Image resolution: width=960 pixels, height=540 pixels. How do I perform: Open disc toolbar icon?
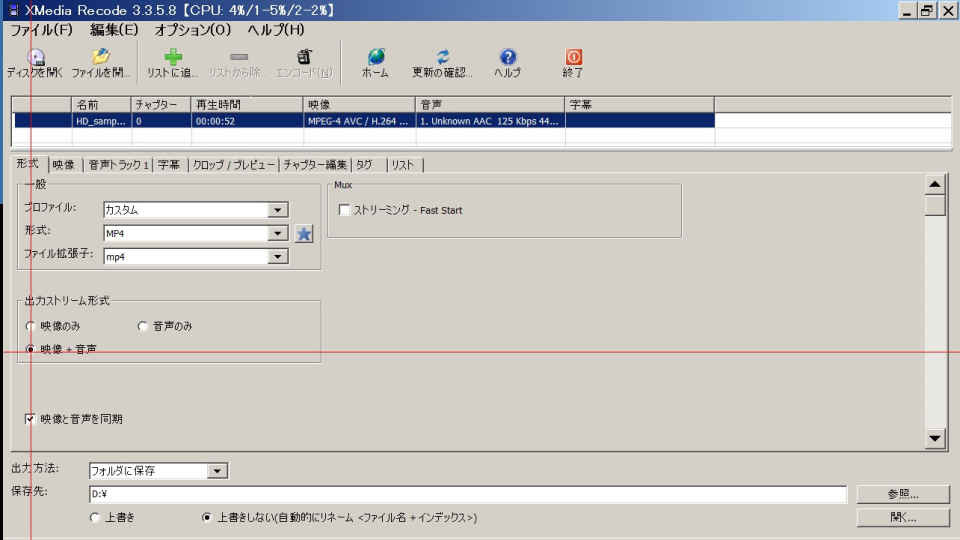pos(36,58)
